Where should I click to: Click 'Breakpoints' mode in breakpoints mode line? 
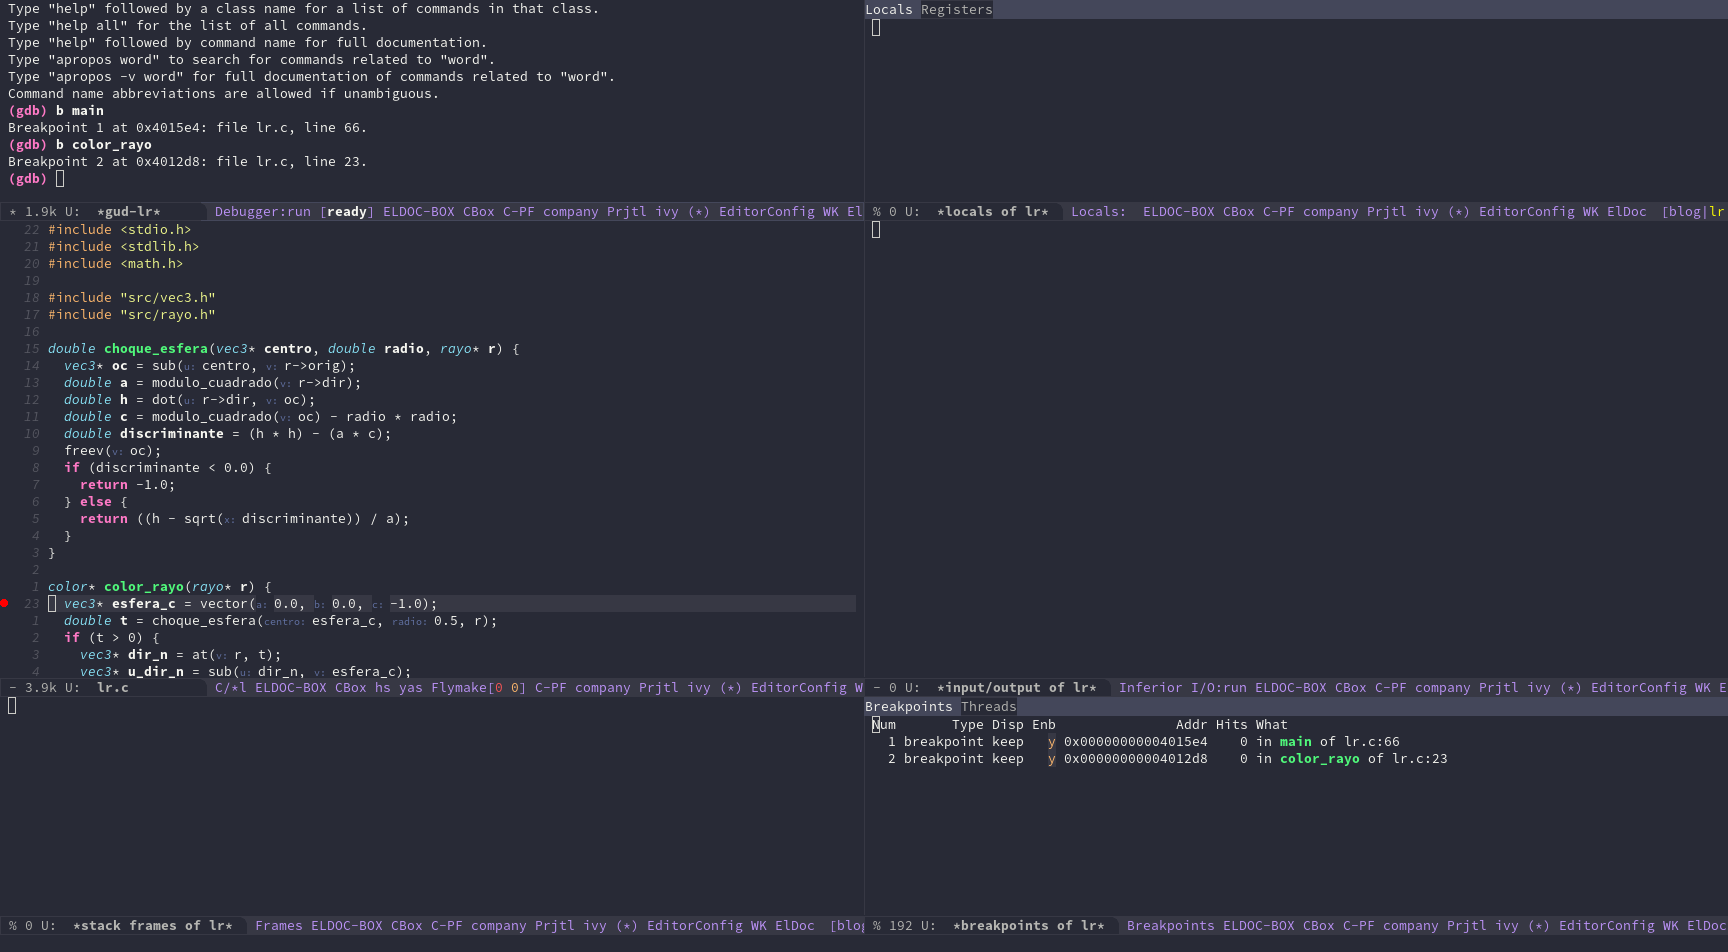(x=1171, y=926)
